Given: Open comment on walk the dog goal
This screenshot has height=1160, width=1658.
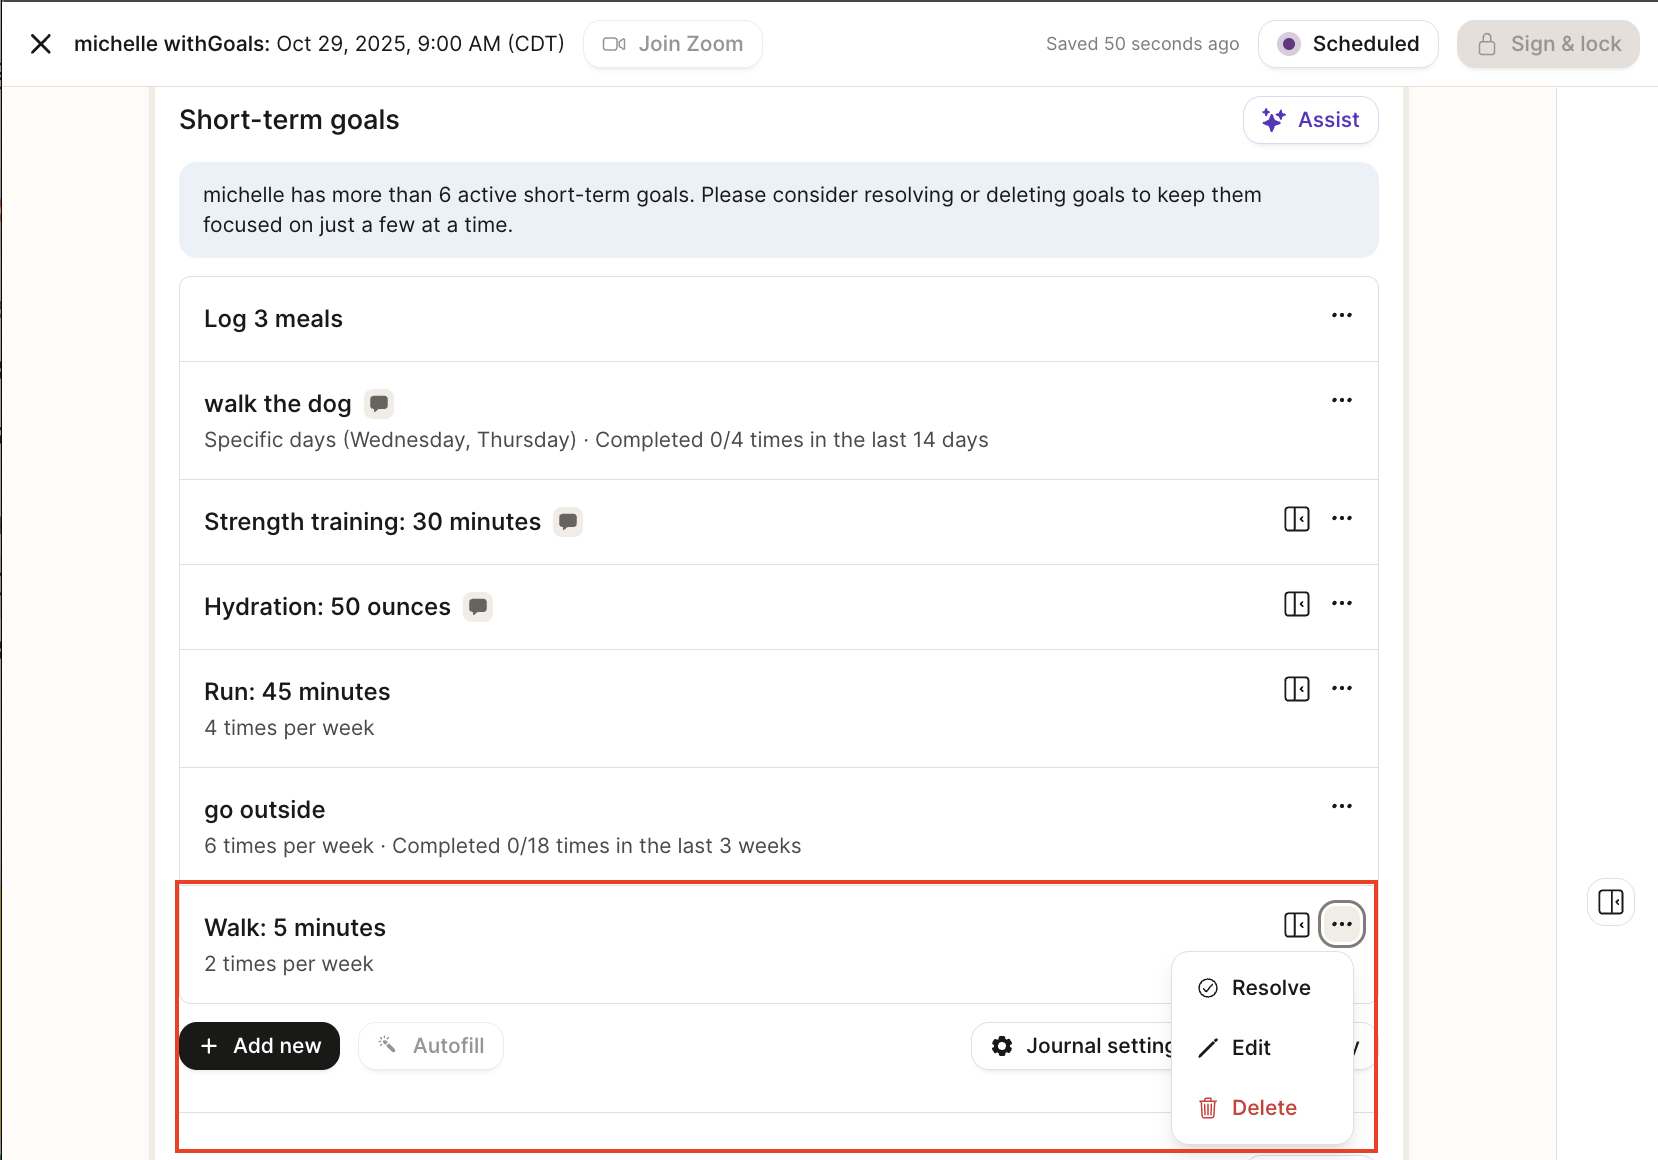Looking at the screenshot, I should [379, 404].
